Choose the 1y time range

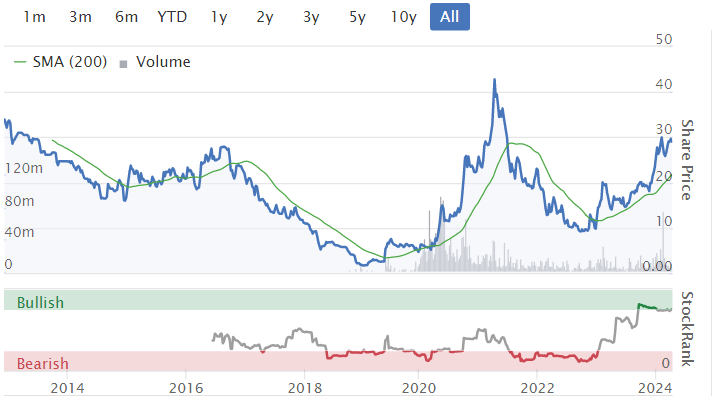(x=219, y=17)
